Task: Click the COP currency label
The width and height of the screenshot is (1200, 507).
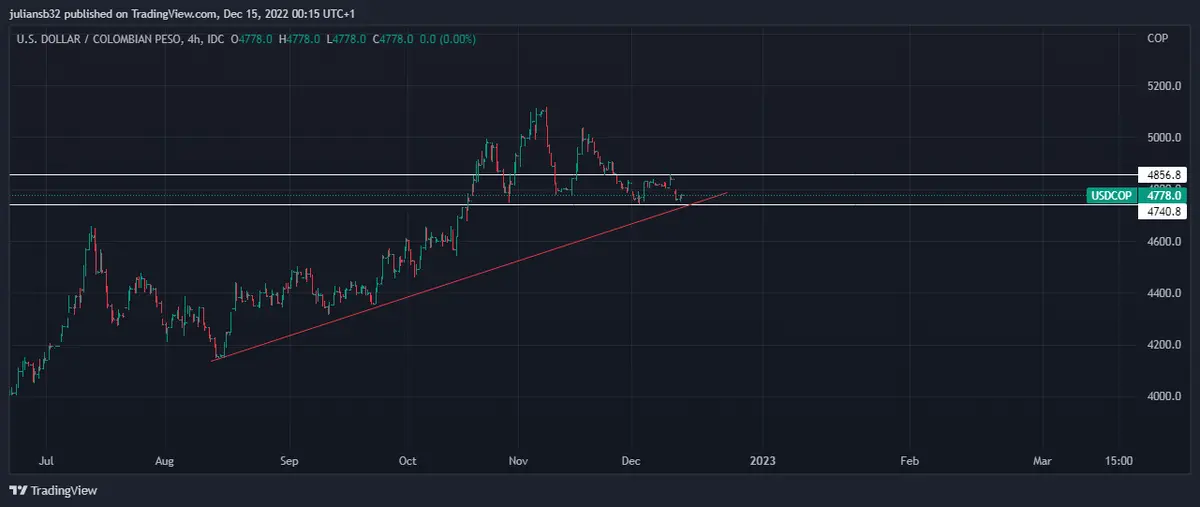Action: [x=1157, y=39]
